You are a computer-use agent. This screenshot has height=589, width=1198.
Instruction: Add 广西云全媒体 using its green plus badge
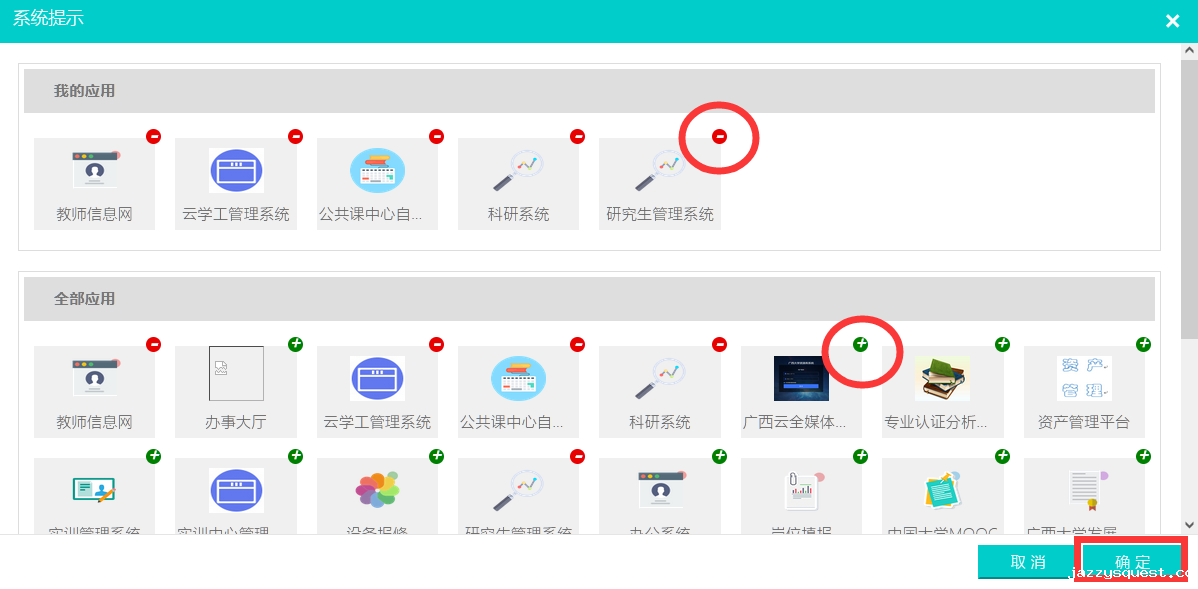(860, 344)
